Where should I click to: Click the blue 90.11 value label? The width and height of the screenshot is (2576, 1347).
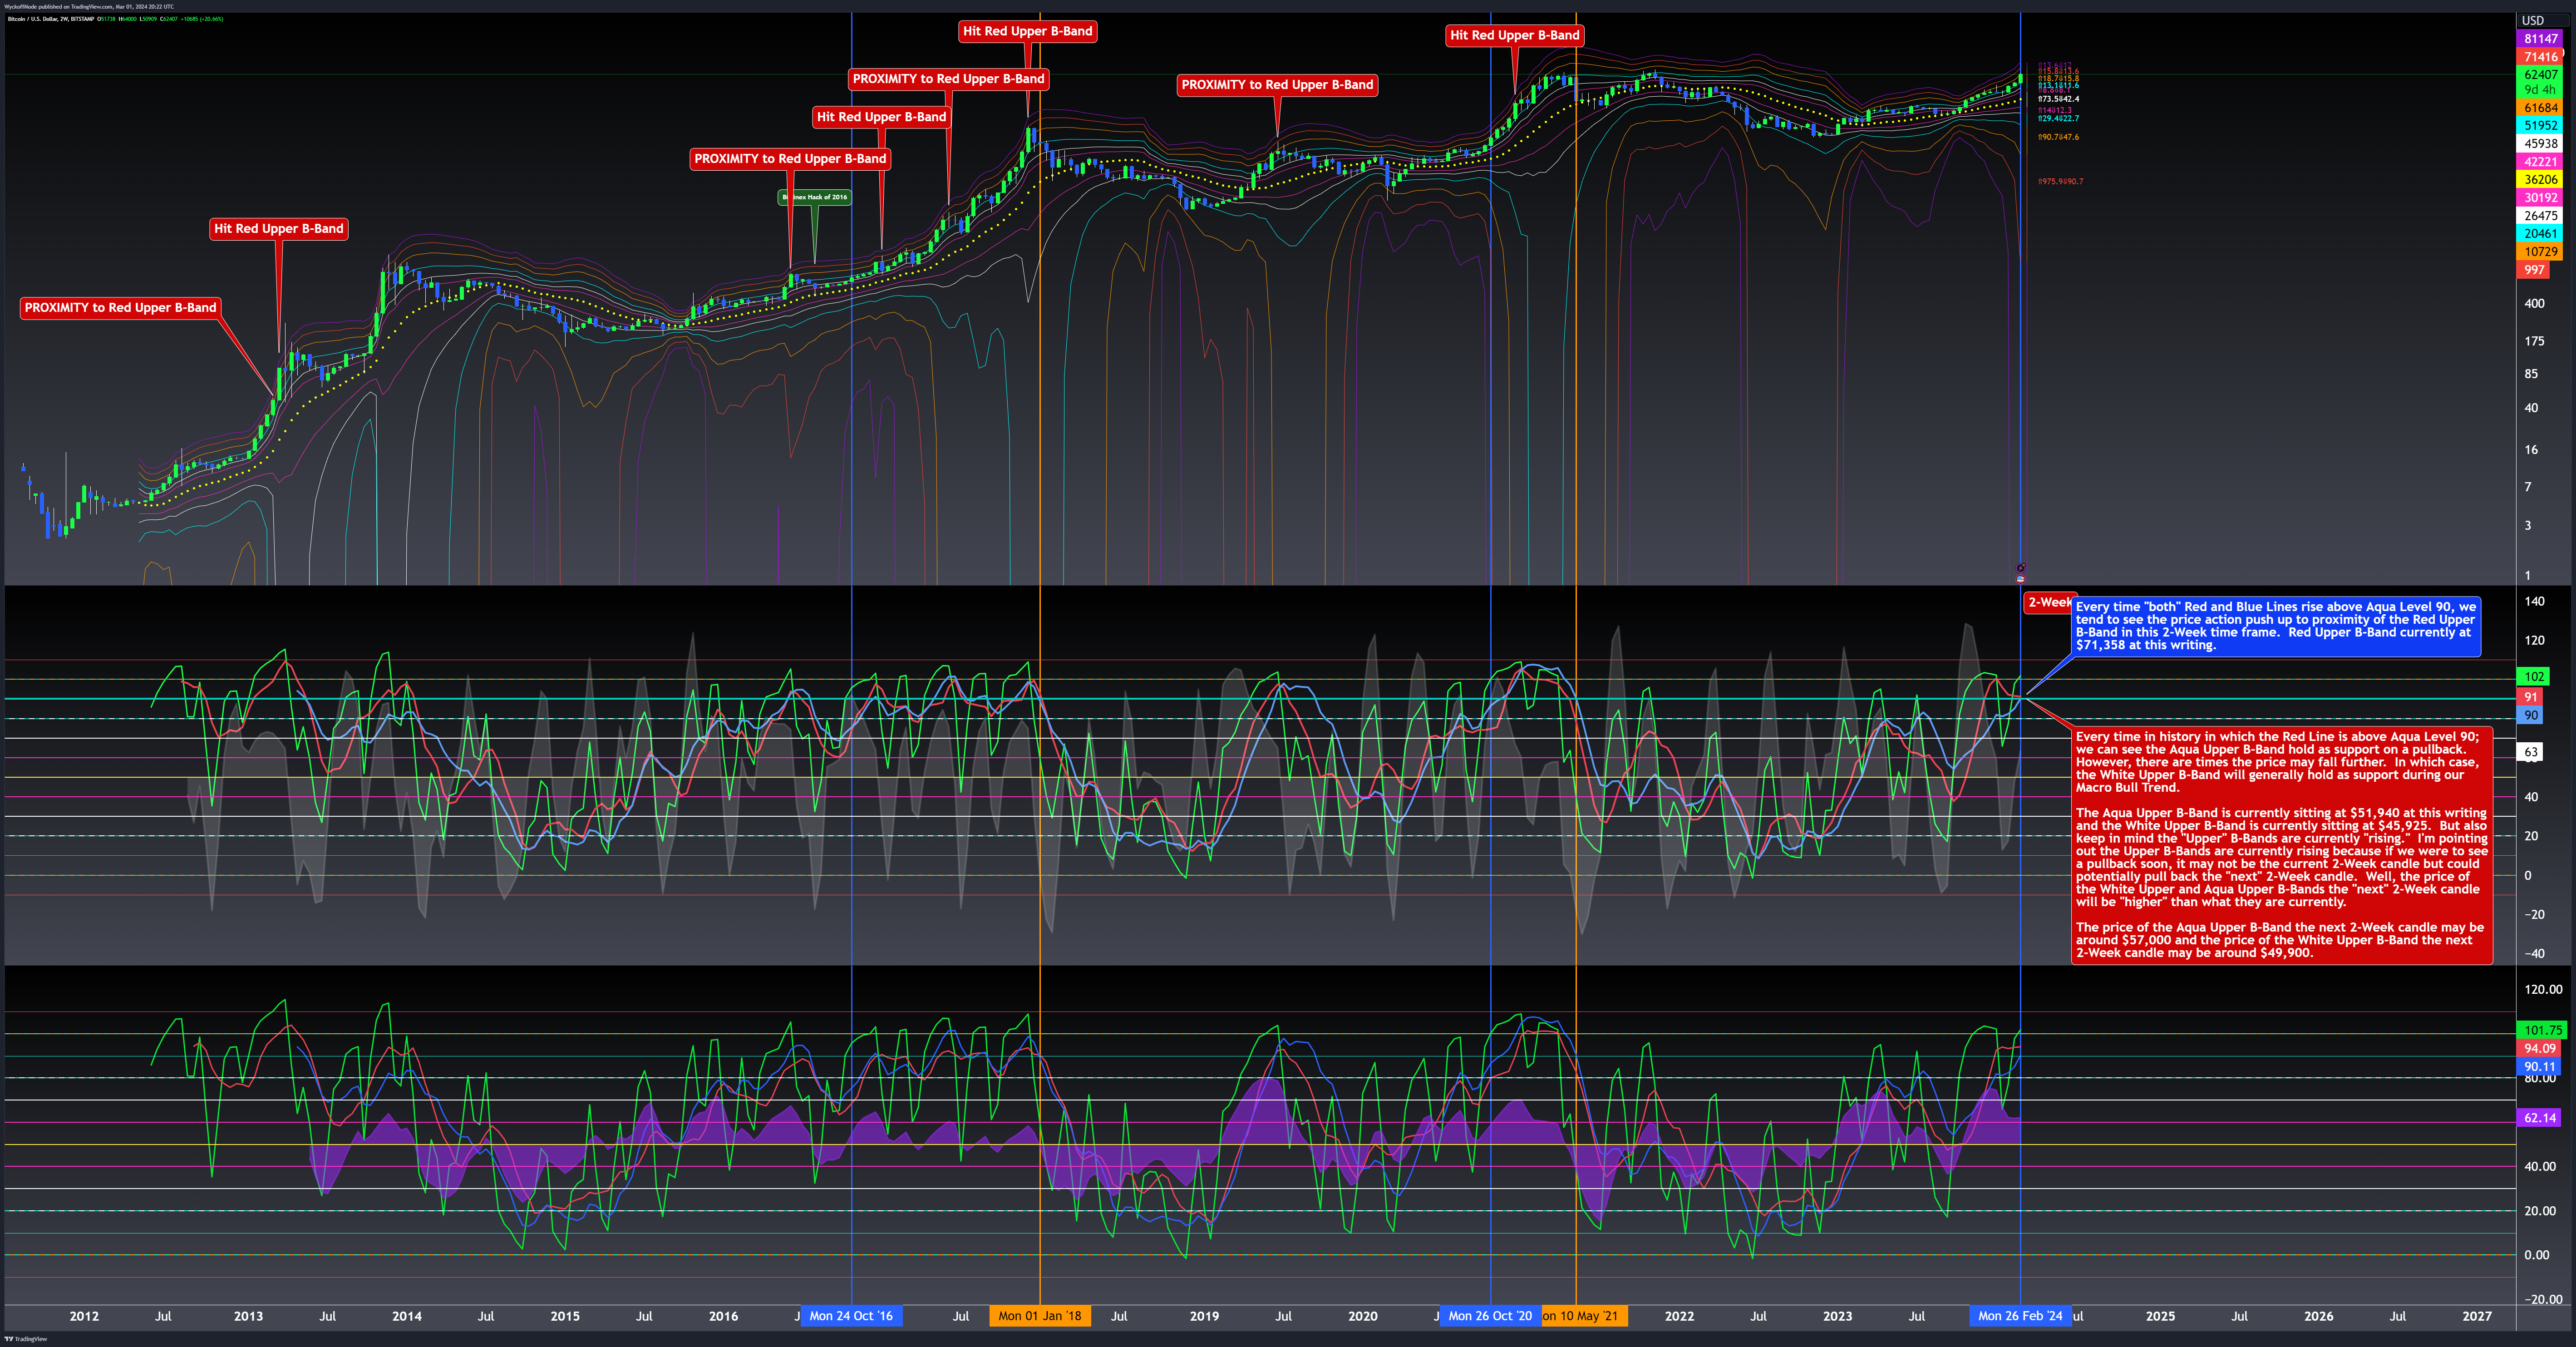[x=2539, y=1067]
